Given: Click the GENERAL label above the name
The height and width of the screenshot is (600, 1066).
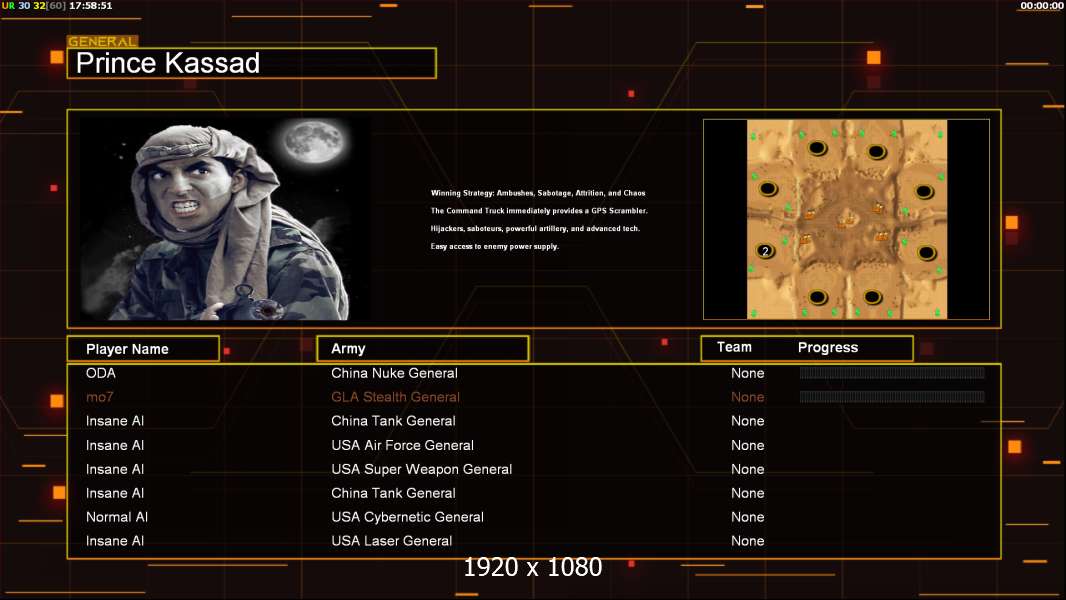Looking at the screenshot, I should coord(103,41).
